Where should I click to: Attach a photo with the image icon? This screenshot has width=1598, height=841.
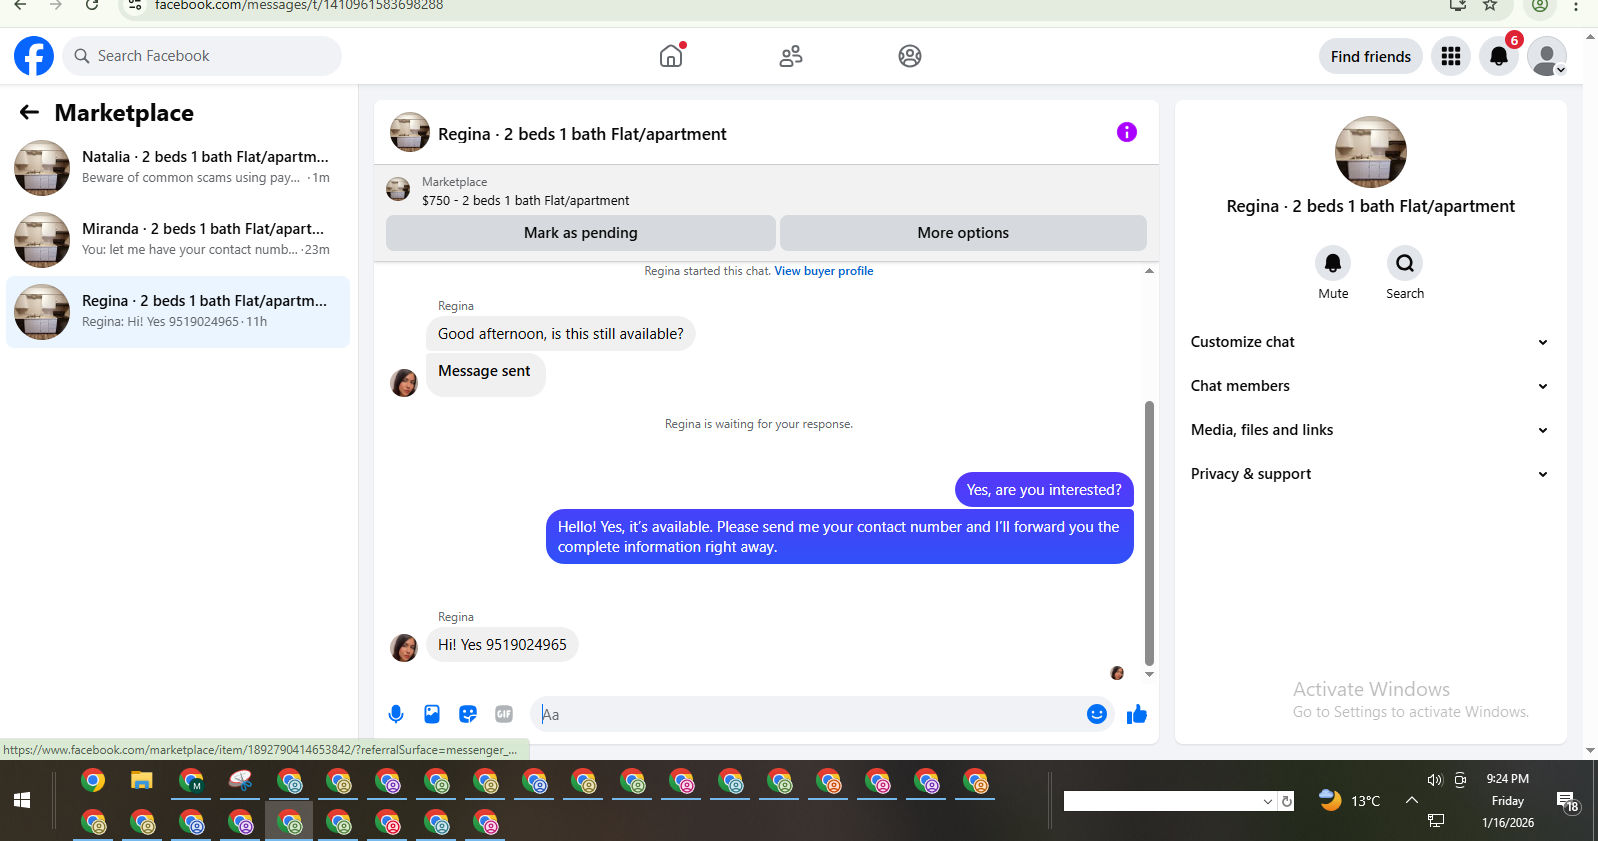pyautogui.click(x=432, y=714)
